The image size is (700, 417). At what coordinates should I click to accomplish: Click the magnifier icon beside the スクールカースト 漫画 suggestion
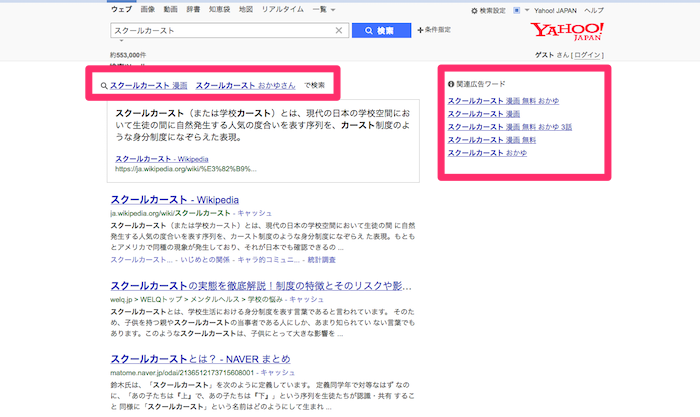[104, 87]
